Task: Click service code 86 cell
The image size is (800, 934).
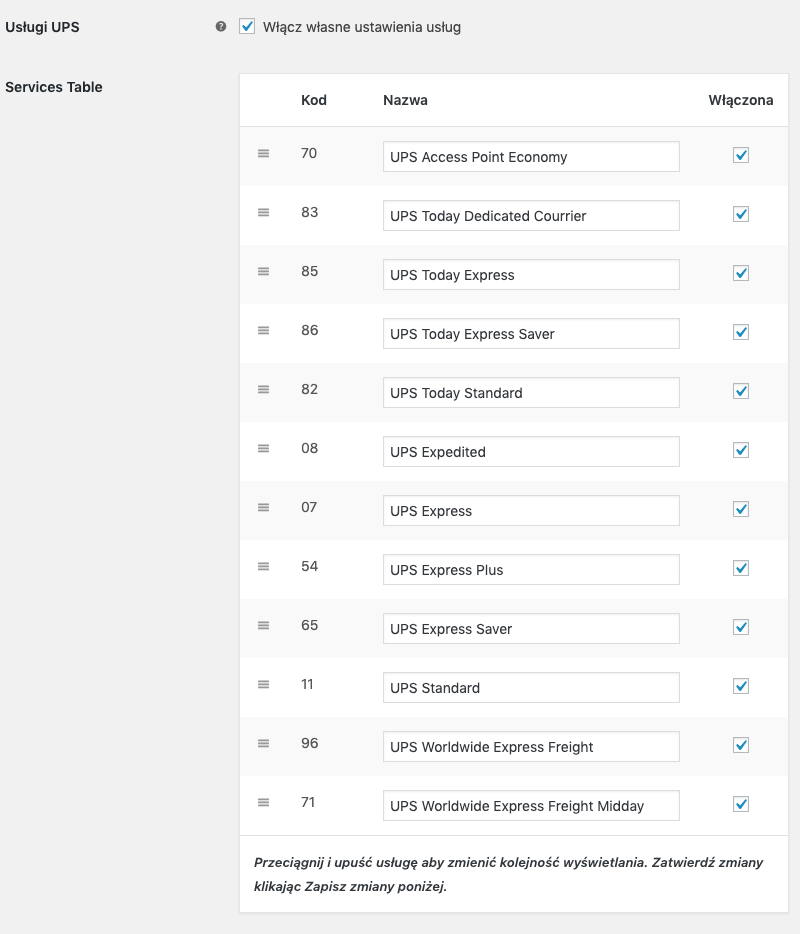Action: pyautogui.click(x=309, y=330)
